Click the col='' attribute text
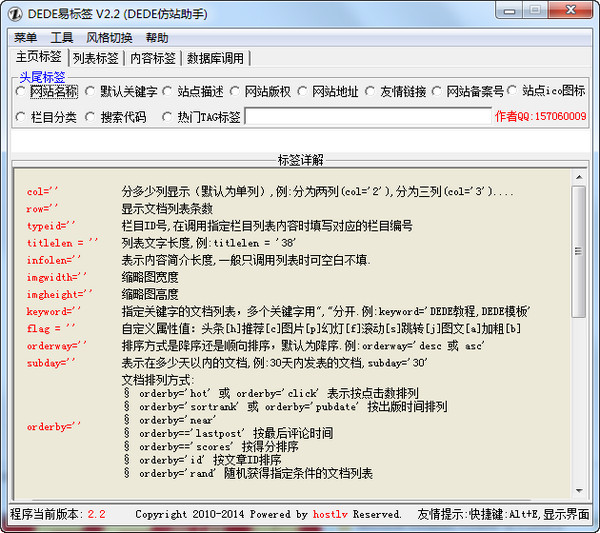 tap(42, 191)
